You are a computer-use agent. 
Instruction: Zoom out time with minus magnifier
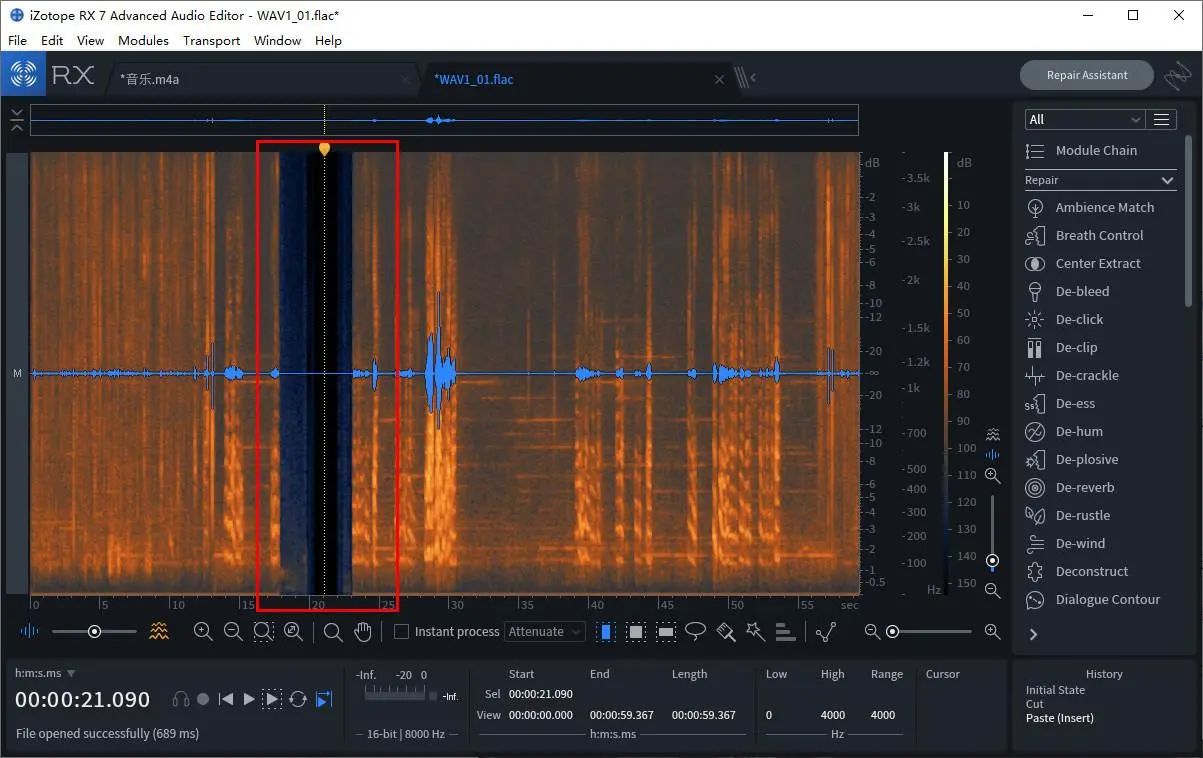233,631
